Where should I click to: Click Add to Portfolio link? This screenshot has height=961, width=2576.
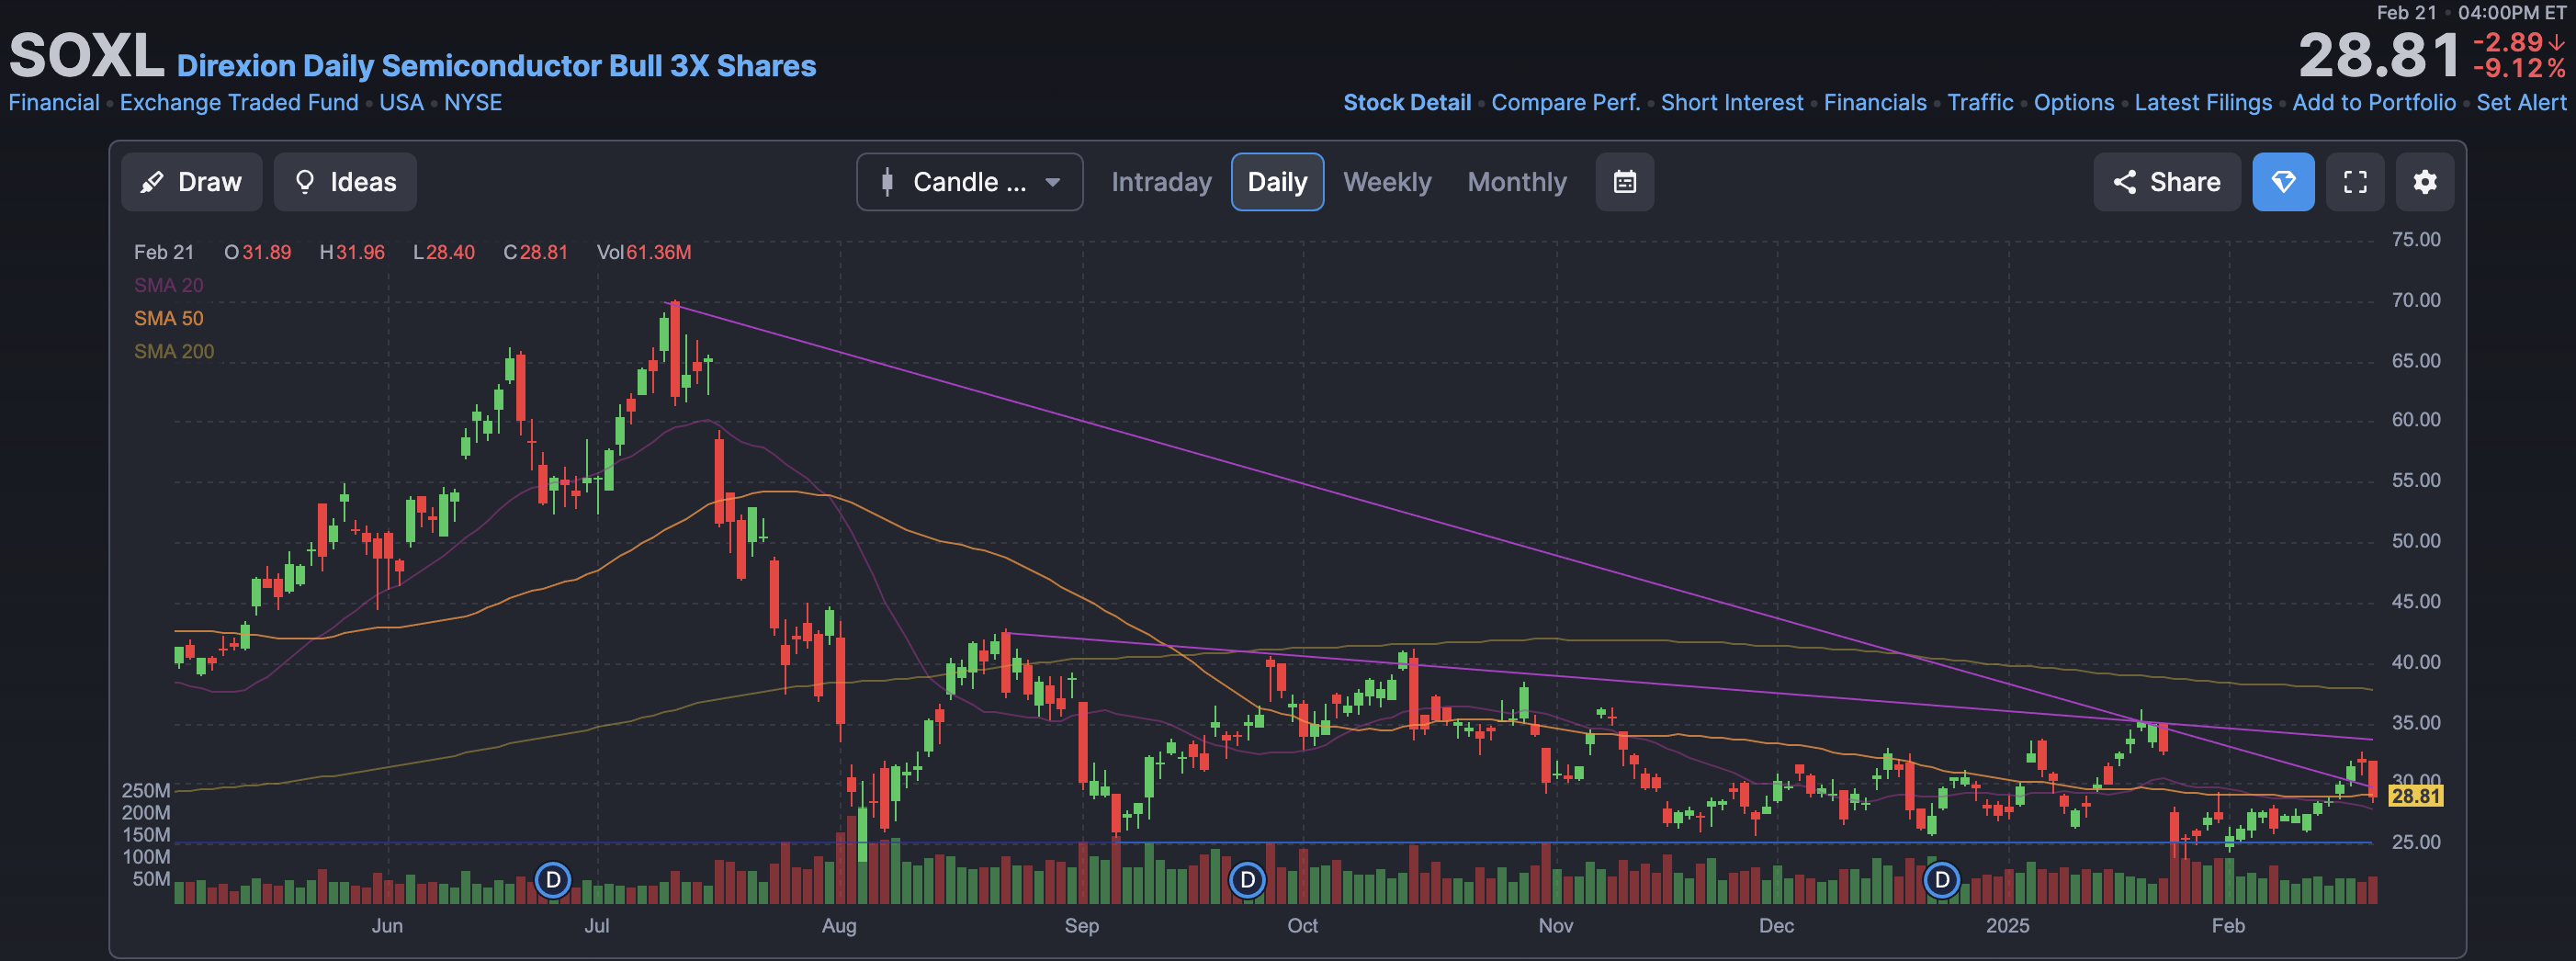point(2374,102)
